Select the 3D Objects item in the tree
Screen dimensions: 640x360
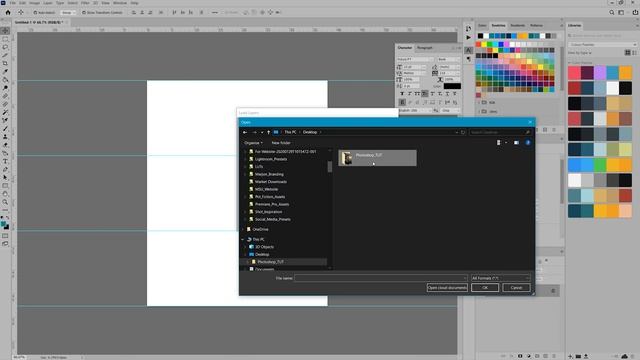[264, 247]
